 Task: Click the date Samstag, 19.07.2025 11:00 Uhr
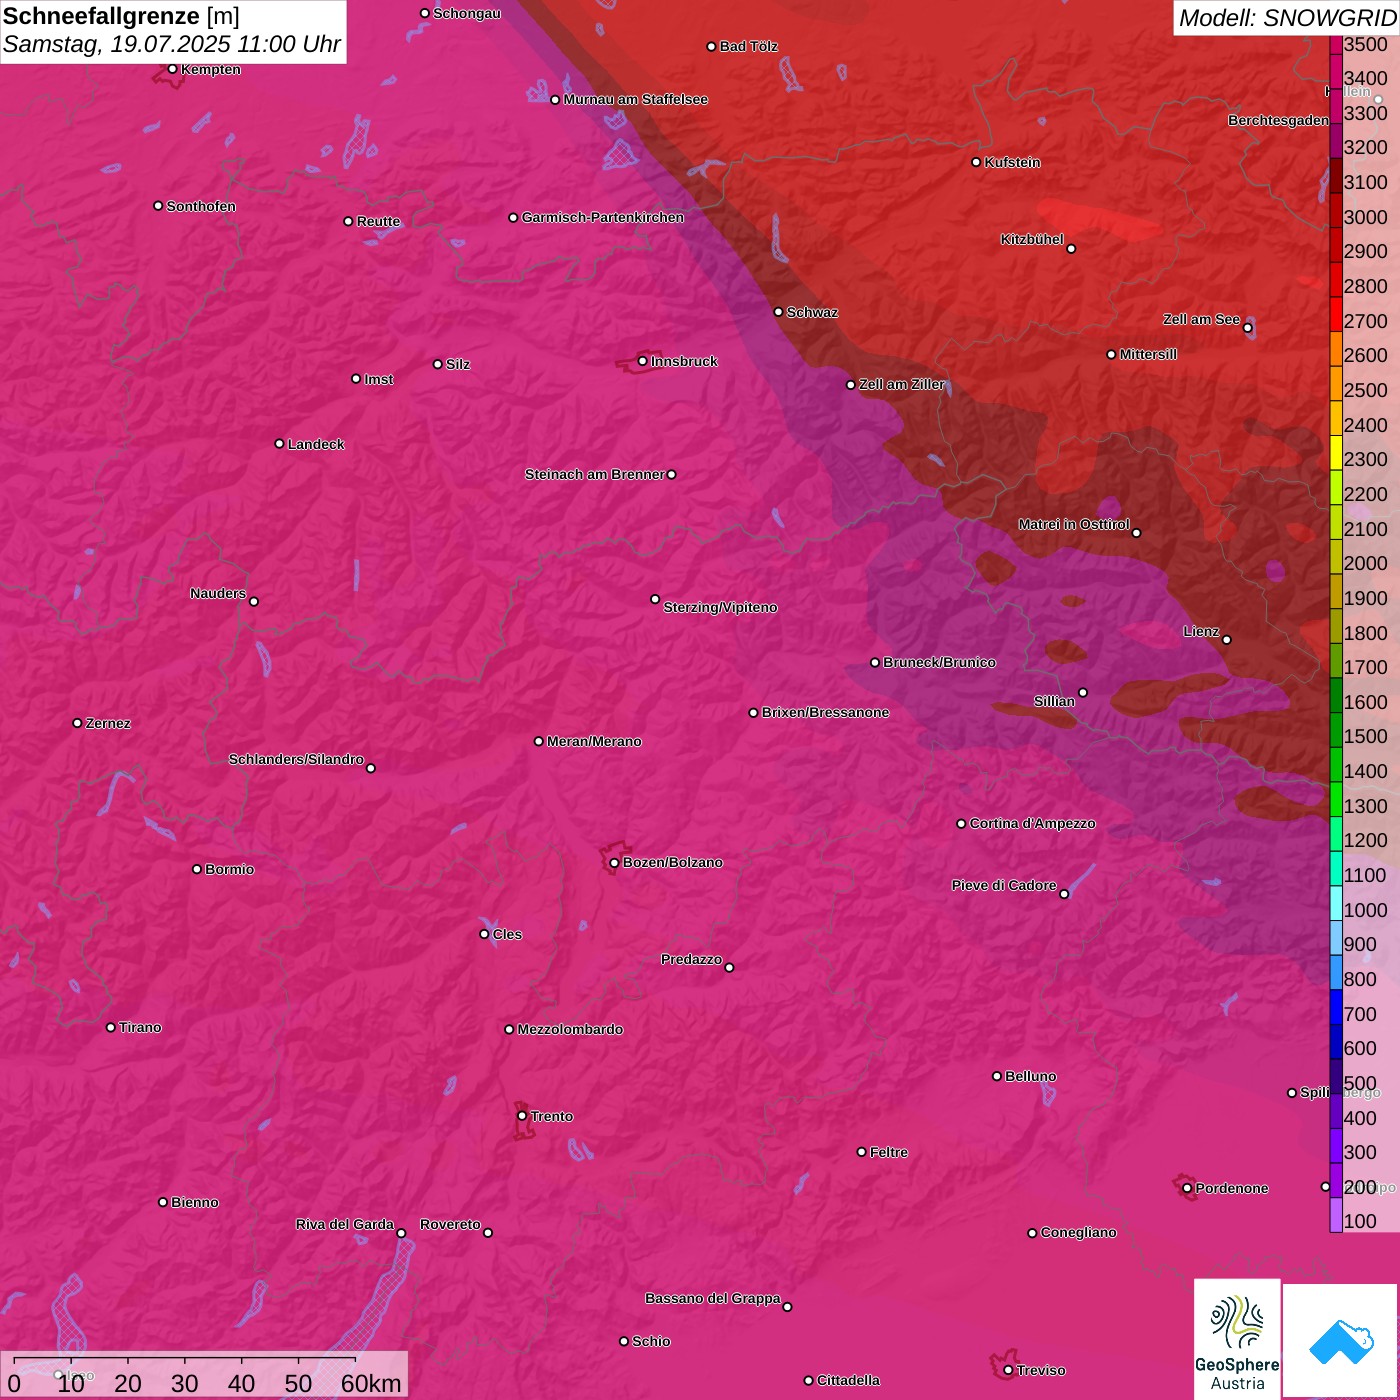click(x=172, y=45)
